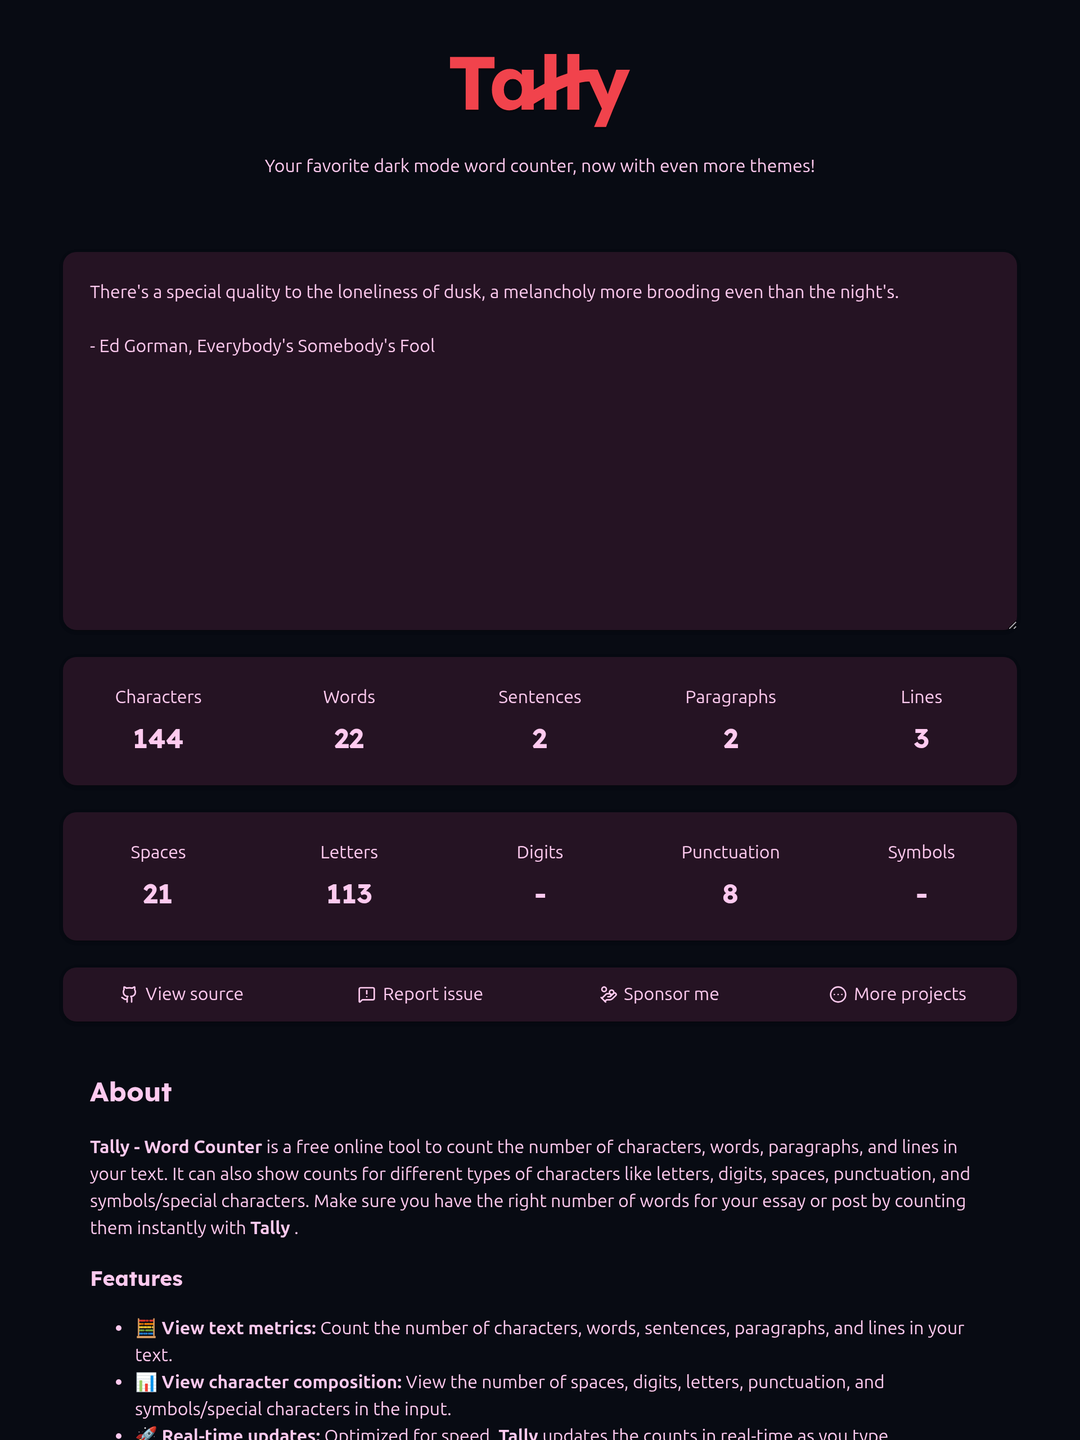Click the Sentences statistic

click(x=540, y=721)
